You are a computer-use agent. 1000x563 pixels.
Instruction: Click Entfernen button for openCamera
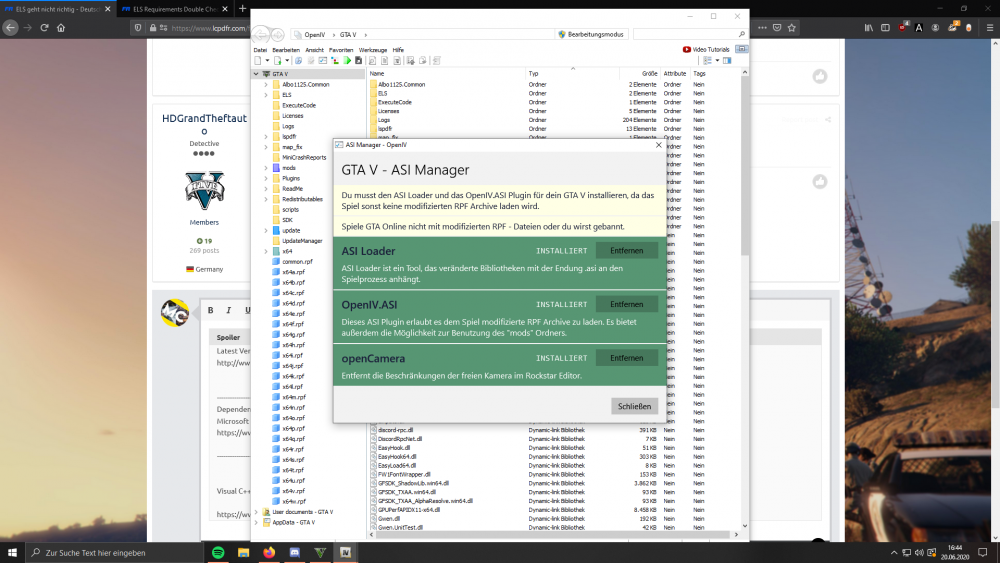pyautogui.click(x=626, y=358)
